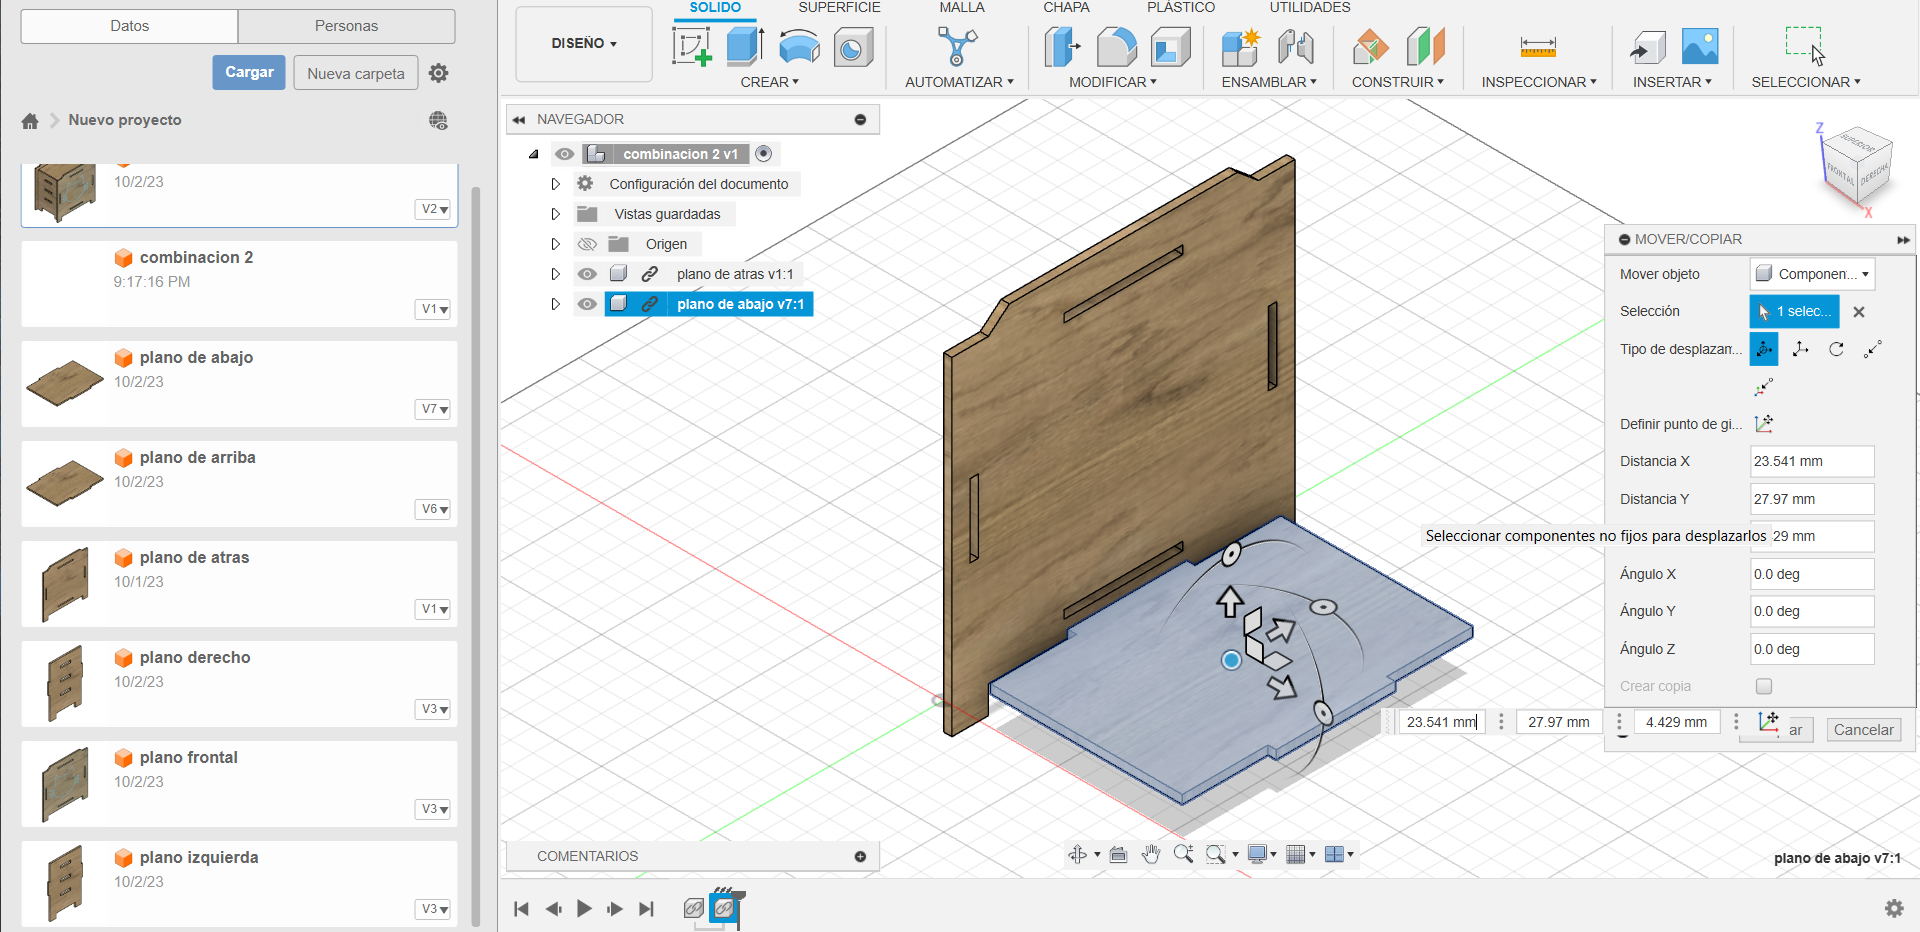Select the Offset Plane icon
The height and width of the screenshot is (932, 1920).
pyautogui.click(x=1371, y=47)
